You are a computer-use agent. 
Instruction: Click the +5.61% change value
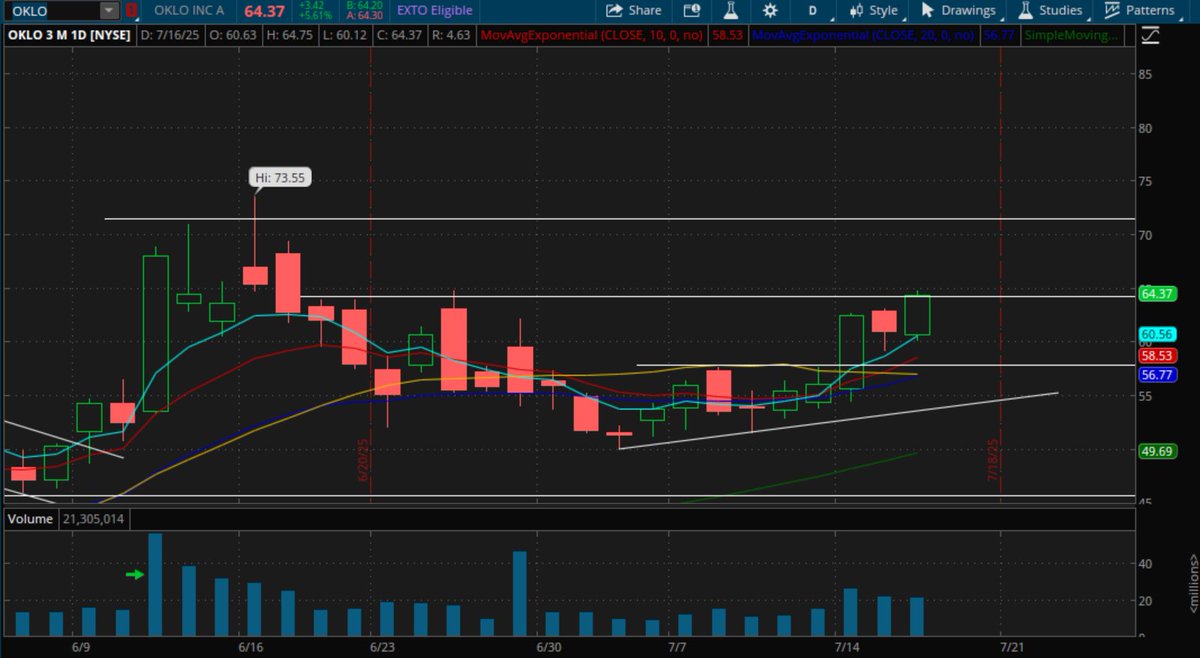[316, 16]
